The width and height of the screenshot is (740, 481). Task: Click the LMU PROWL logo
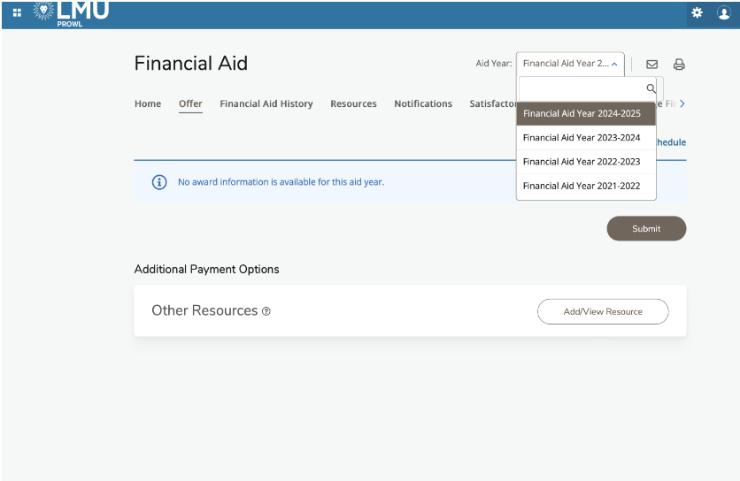(x=71, y=13)
